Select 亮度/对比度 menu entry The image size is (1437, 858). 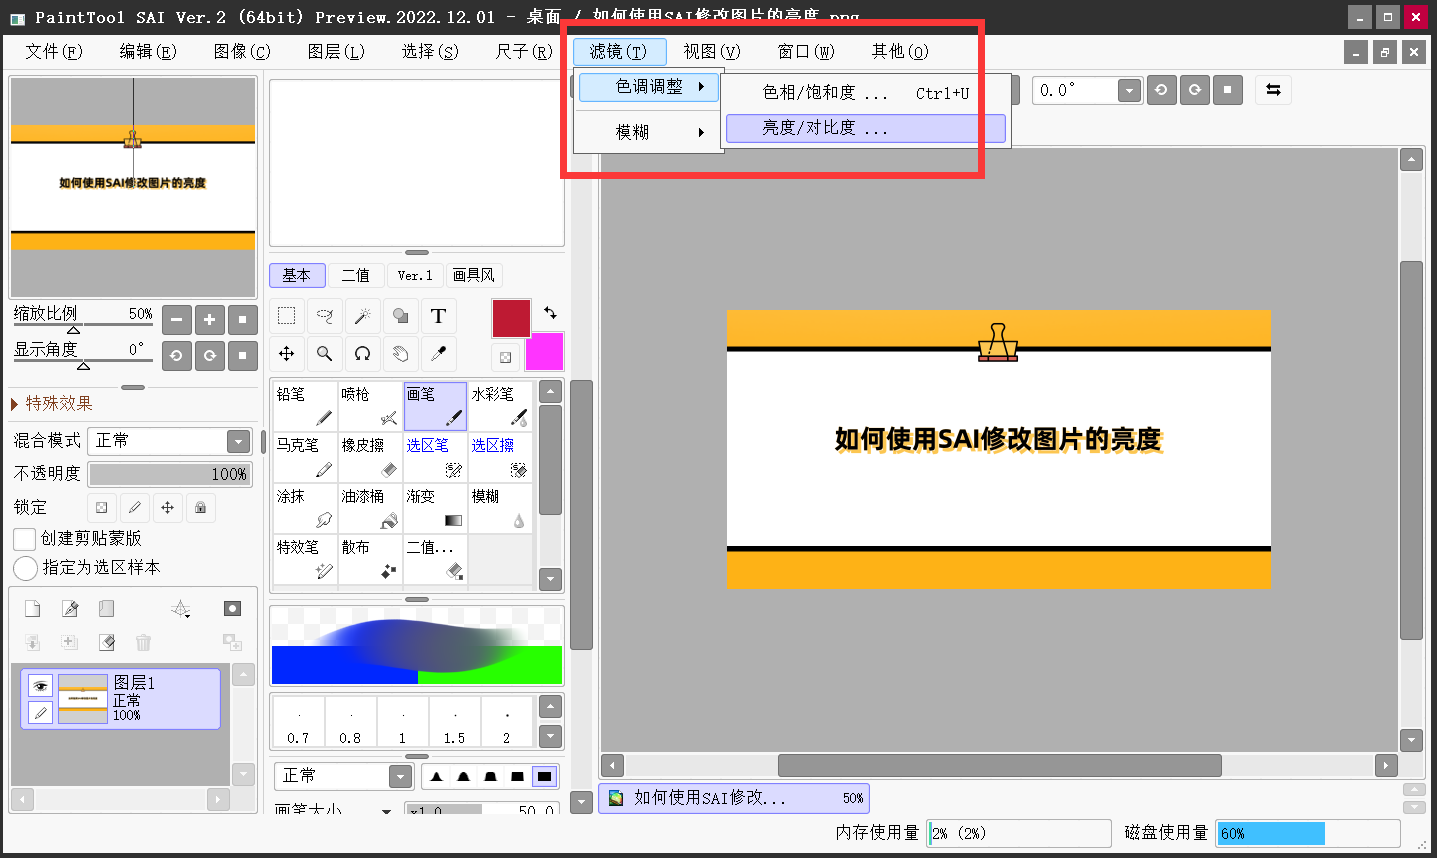point(865,128)
